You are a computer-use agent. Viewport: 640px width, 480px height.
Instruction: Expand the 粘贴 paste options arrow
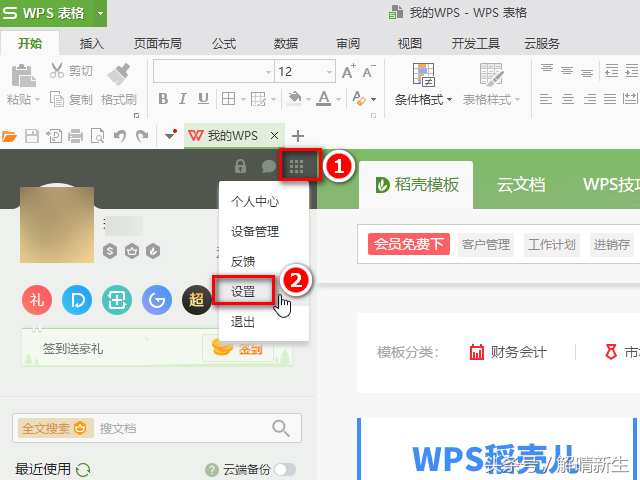38,99
